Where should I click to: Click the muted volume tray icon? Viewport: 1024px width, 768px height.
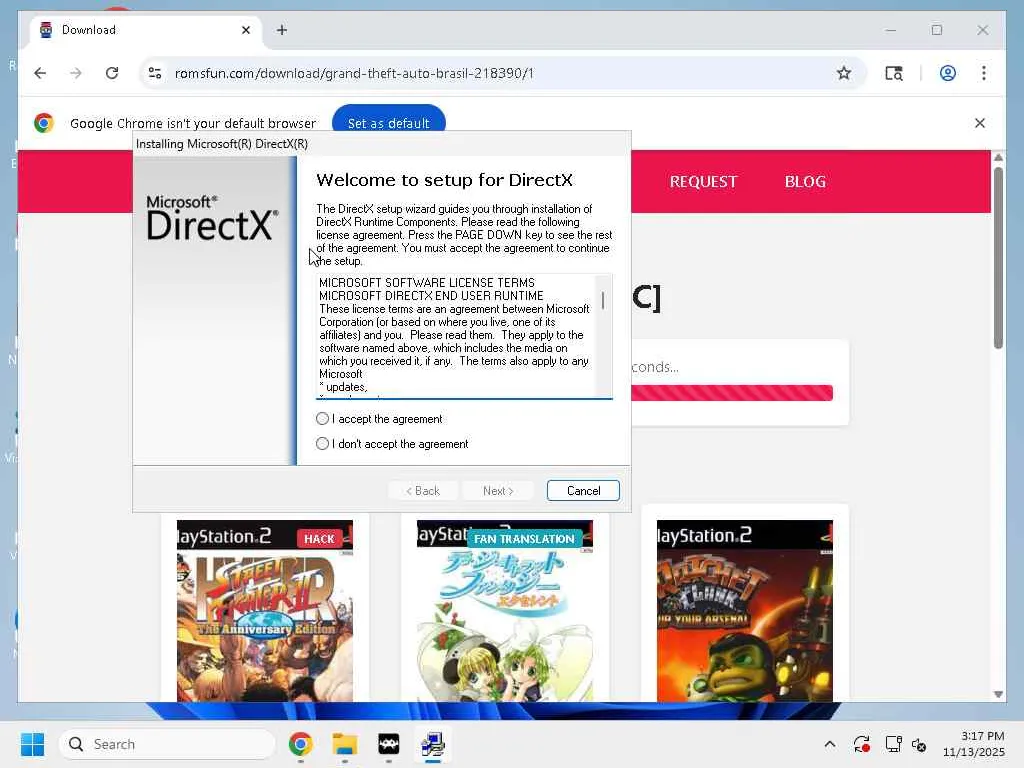coord(920,744)
